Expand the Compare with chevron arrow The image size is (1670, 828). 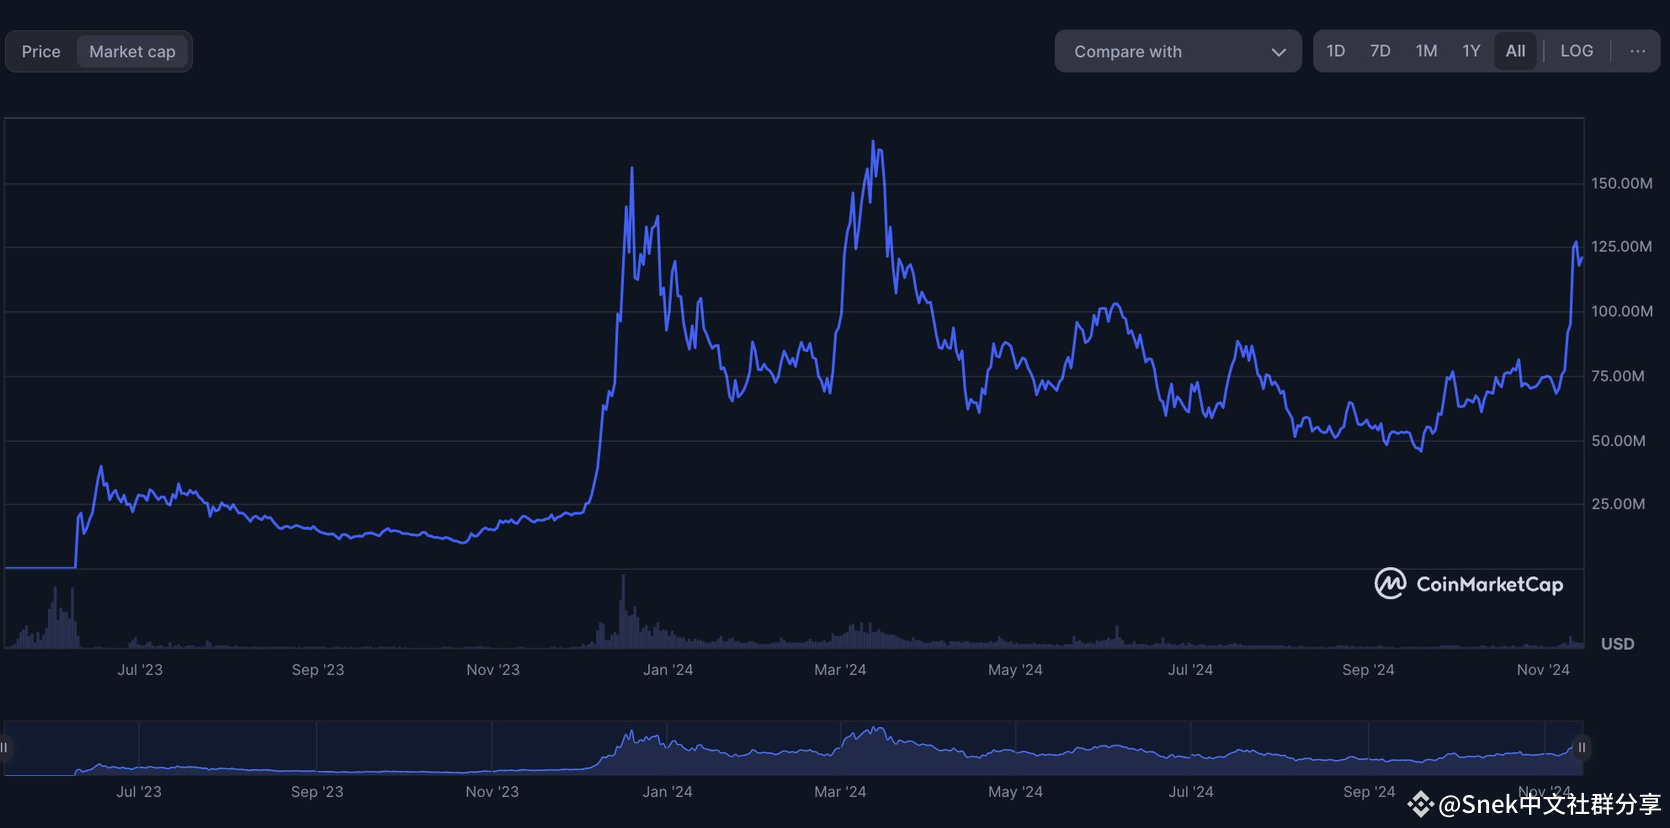tap(1278, 52)
